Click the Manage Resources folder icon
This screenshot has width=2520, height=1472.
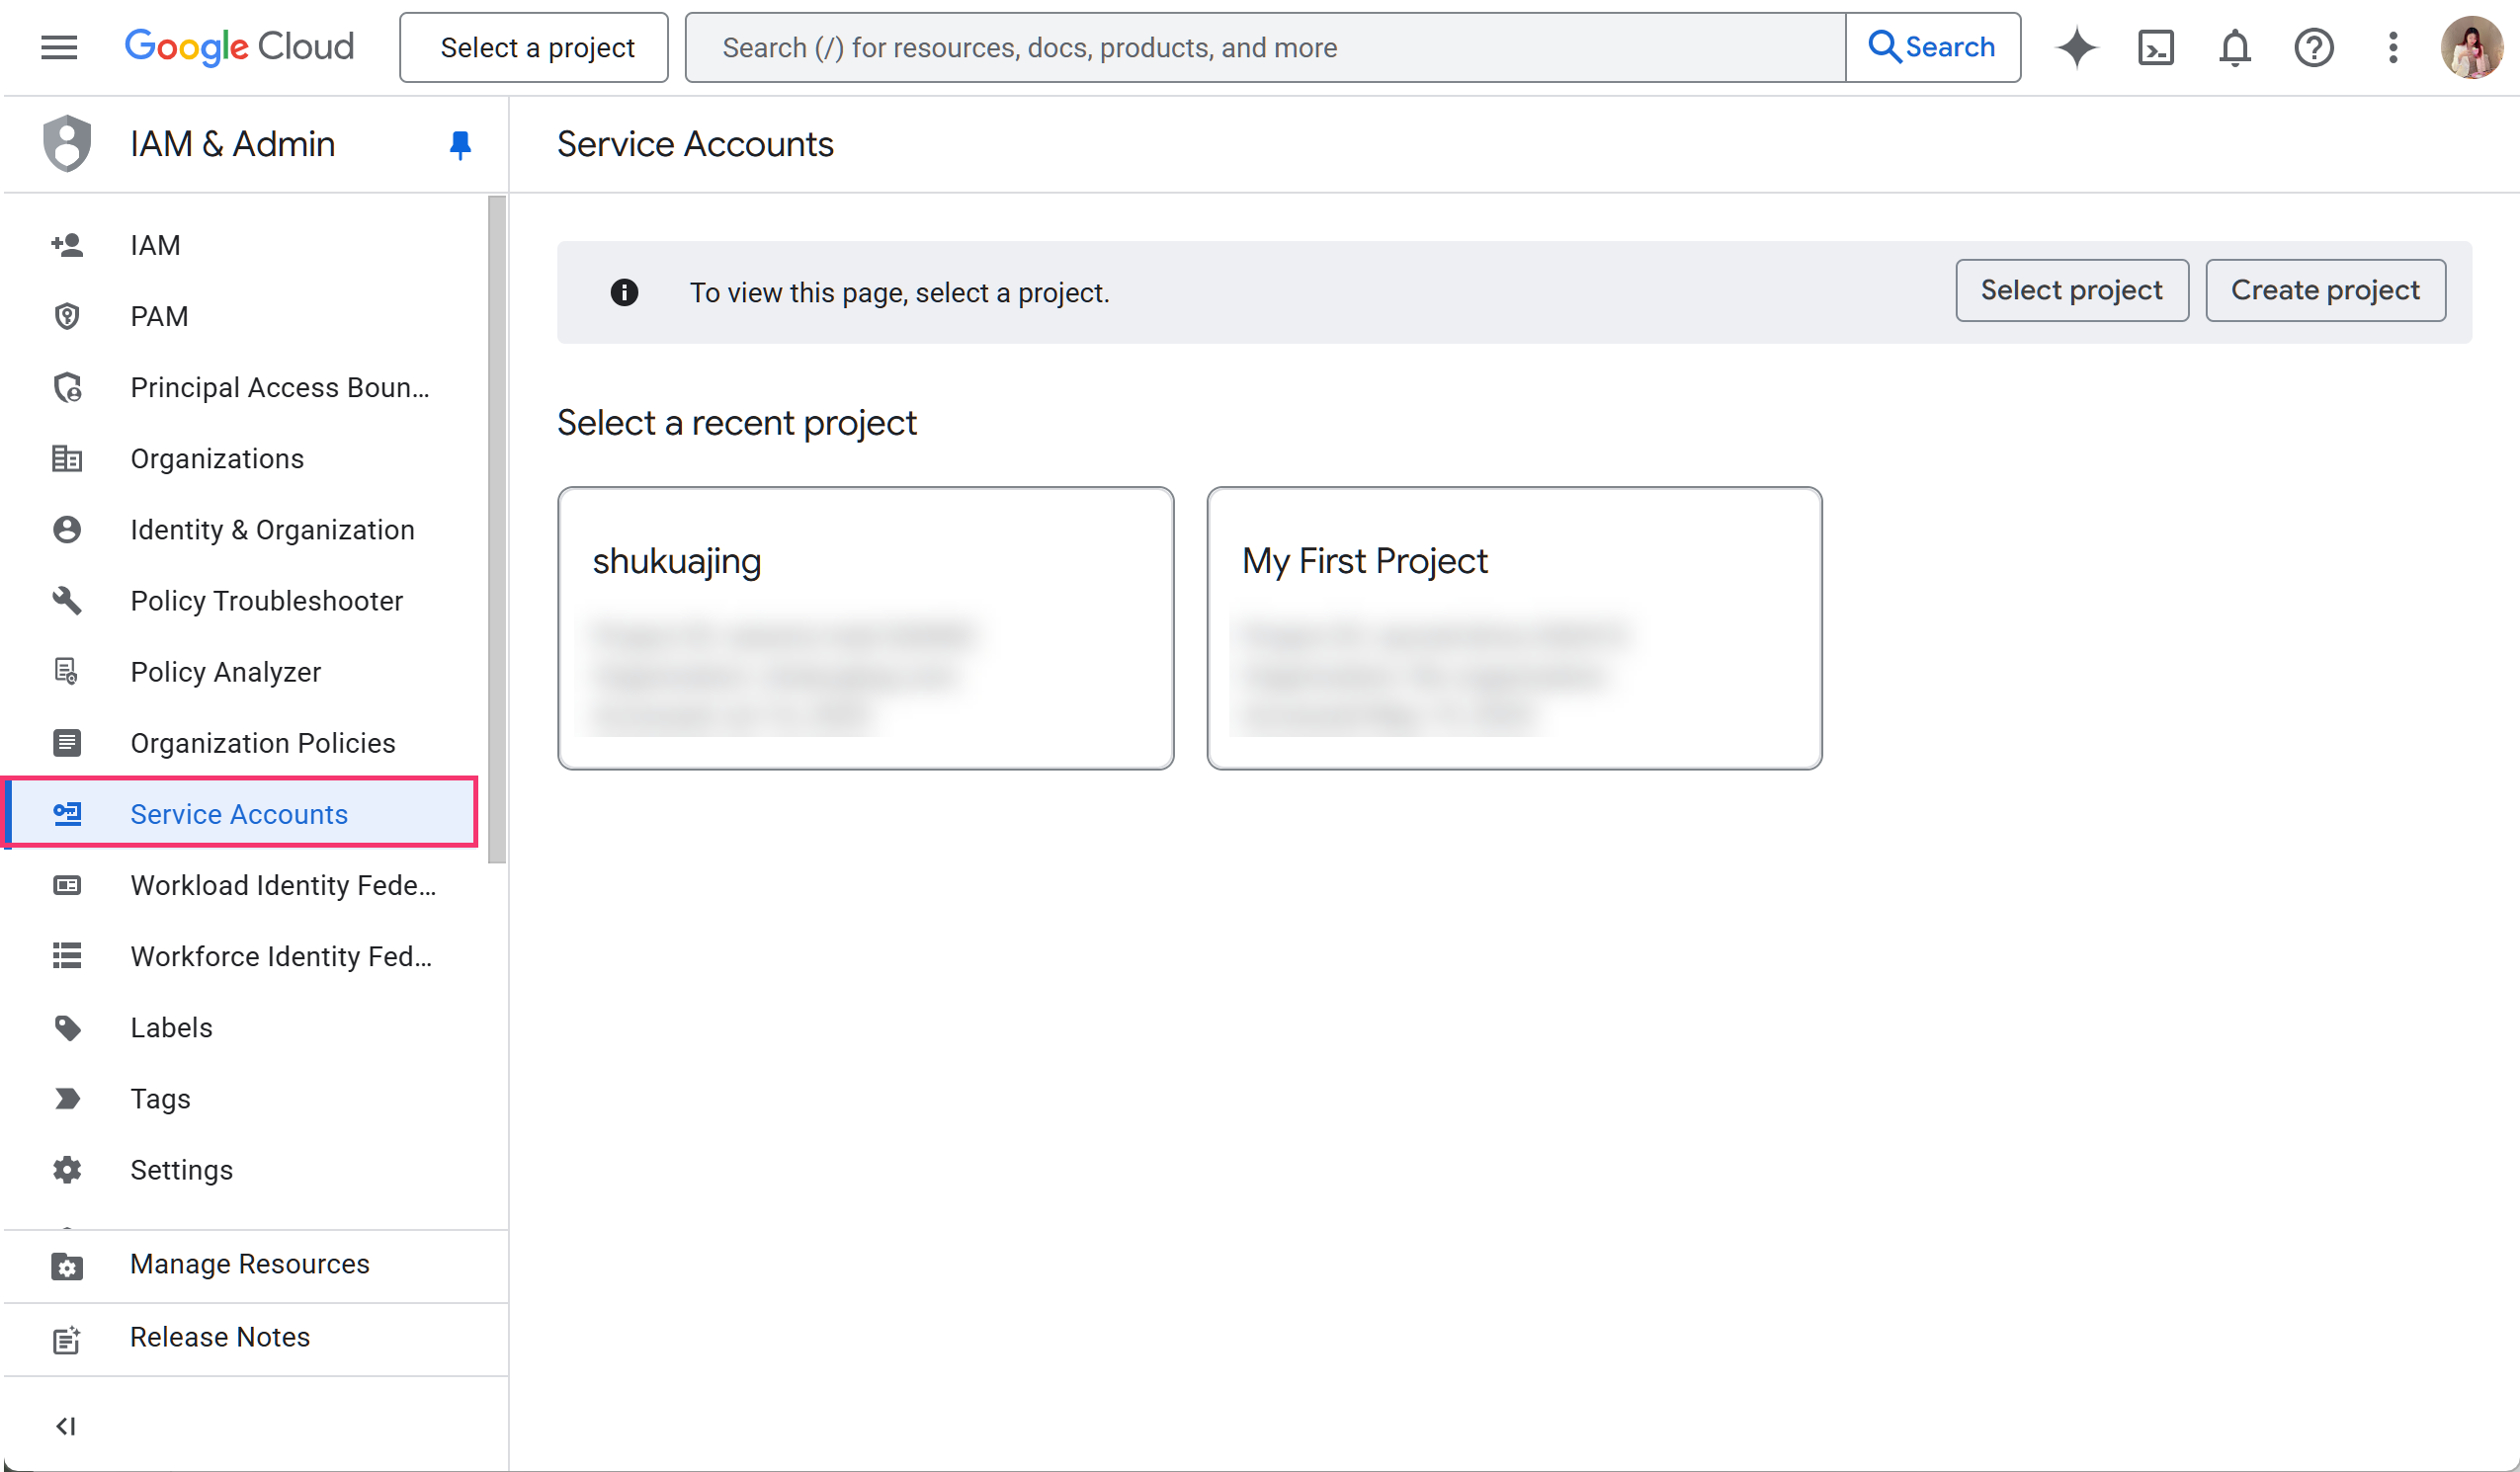pos(67,1265)
